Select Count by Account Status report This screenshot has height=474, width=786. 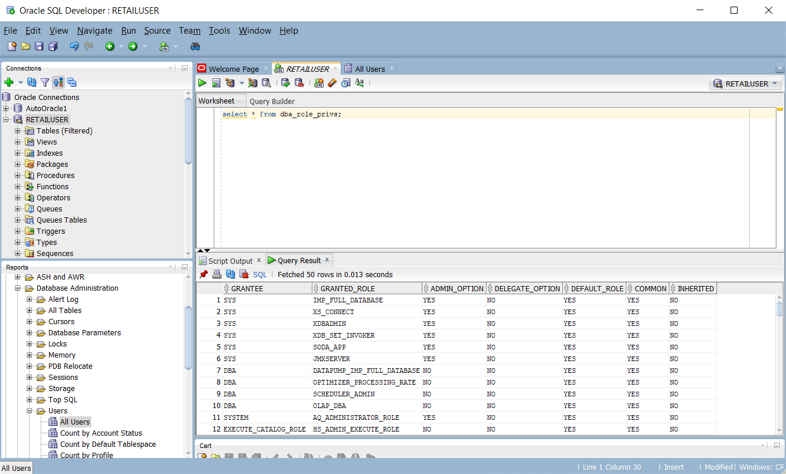coord(100,434)
